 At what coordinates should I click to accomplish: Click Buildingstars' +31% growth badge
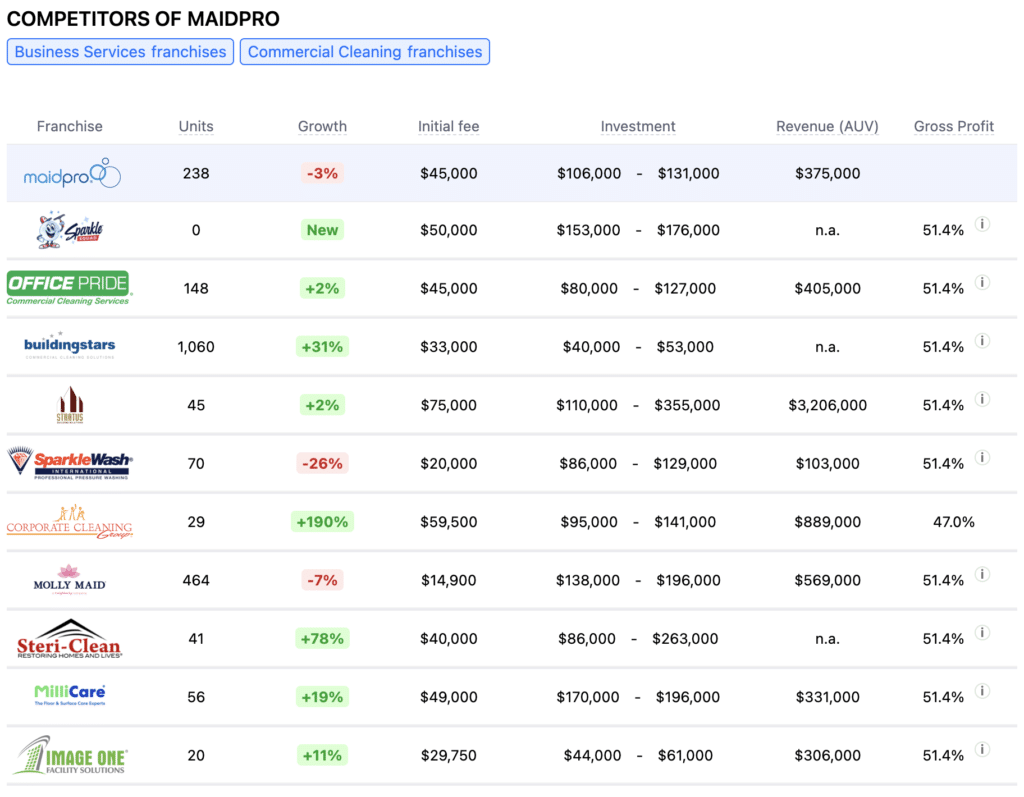tap(322, 346)
